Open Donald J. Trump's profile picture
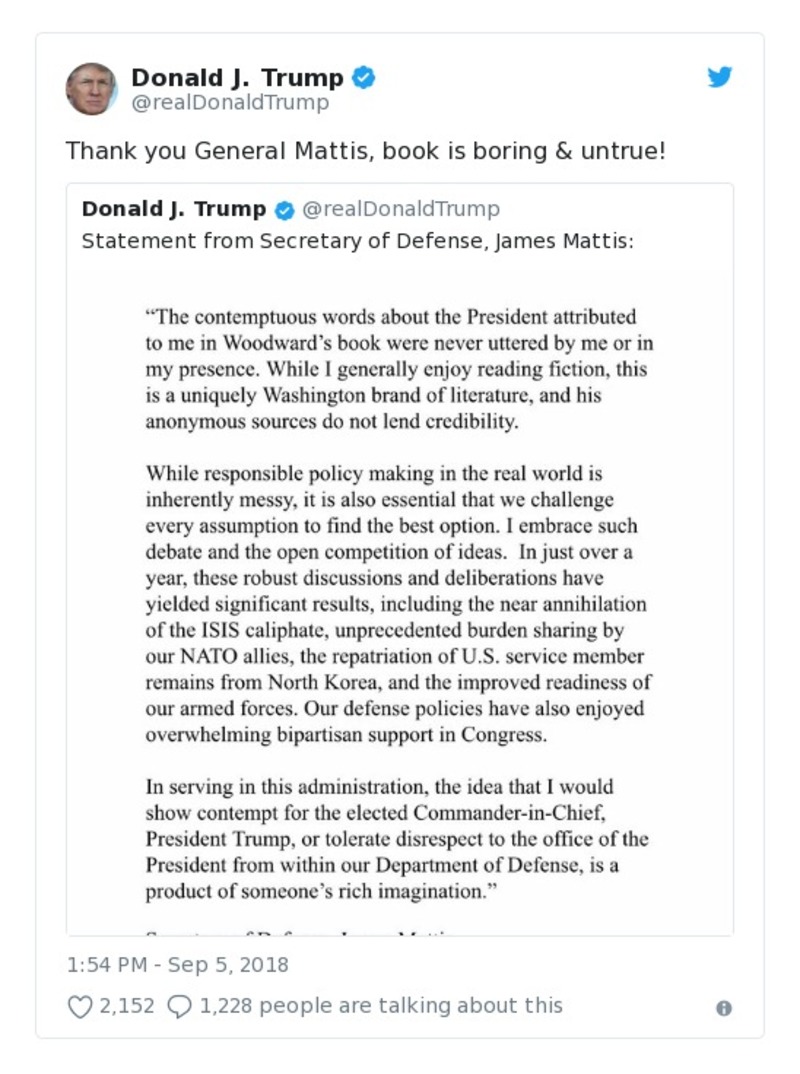800x1074 pixels. [x=93, y=86]
